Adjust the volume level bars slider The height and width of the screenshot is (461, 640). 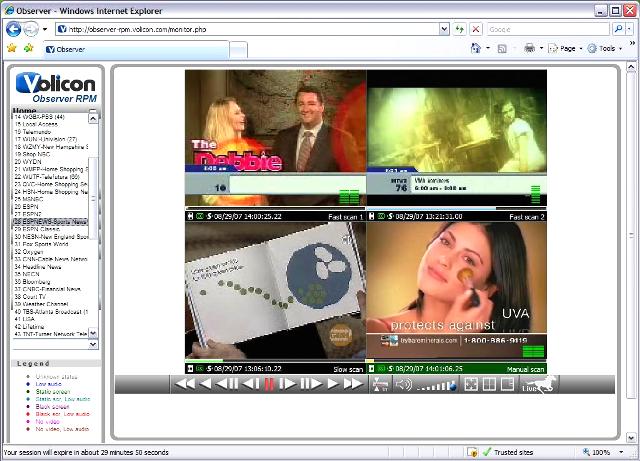click(x=437, y=385)
